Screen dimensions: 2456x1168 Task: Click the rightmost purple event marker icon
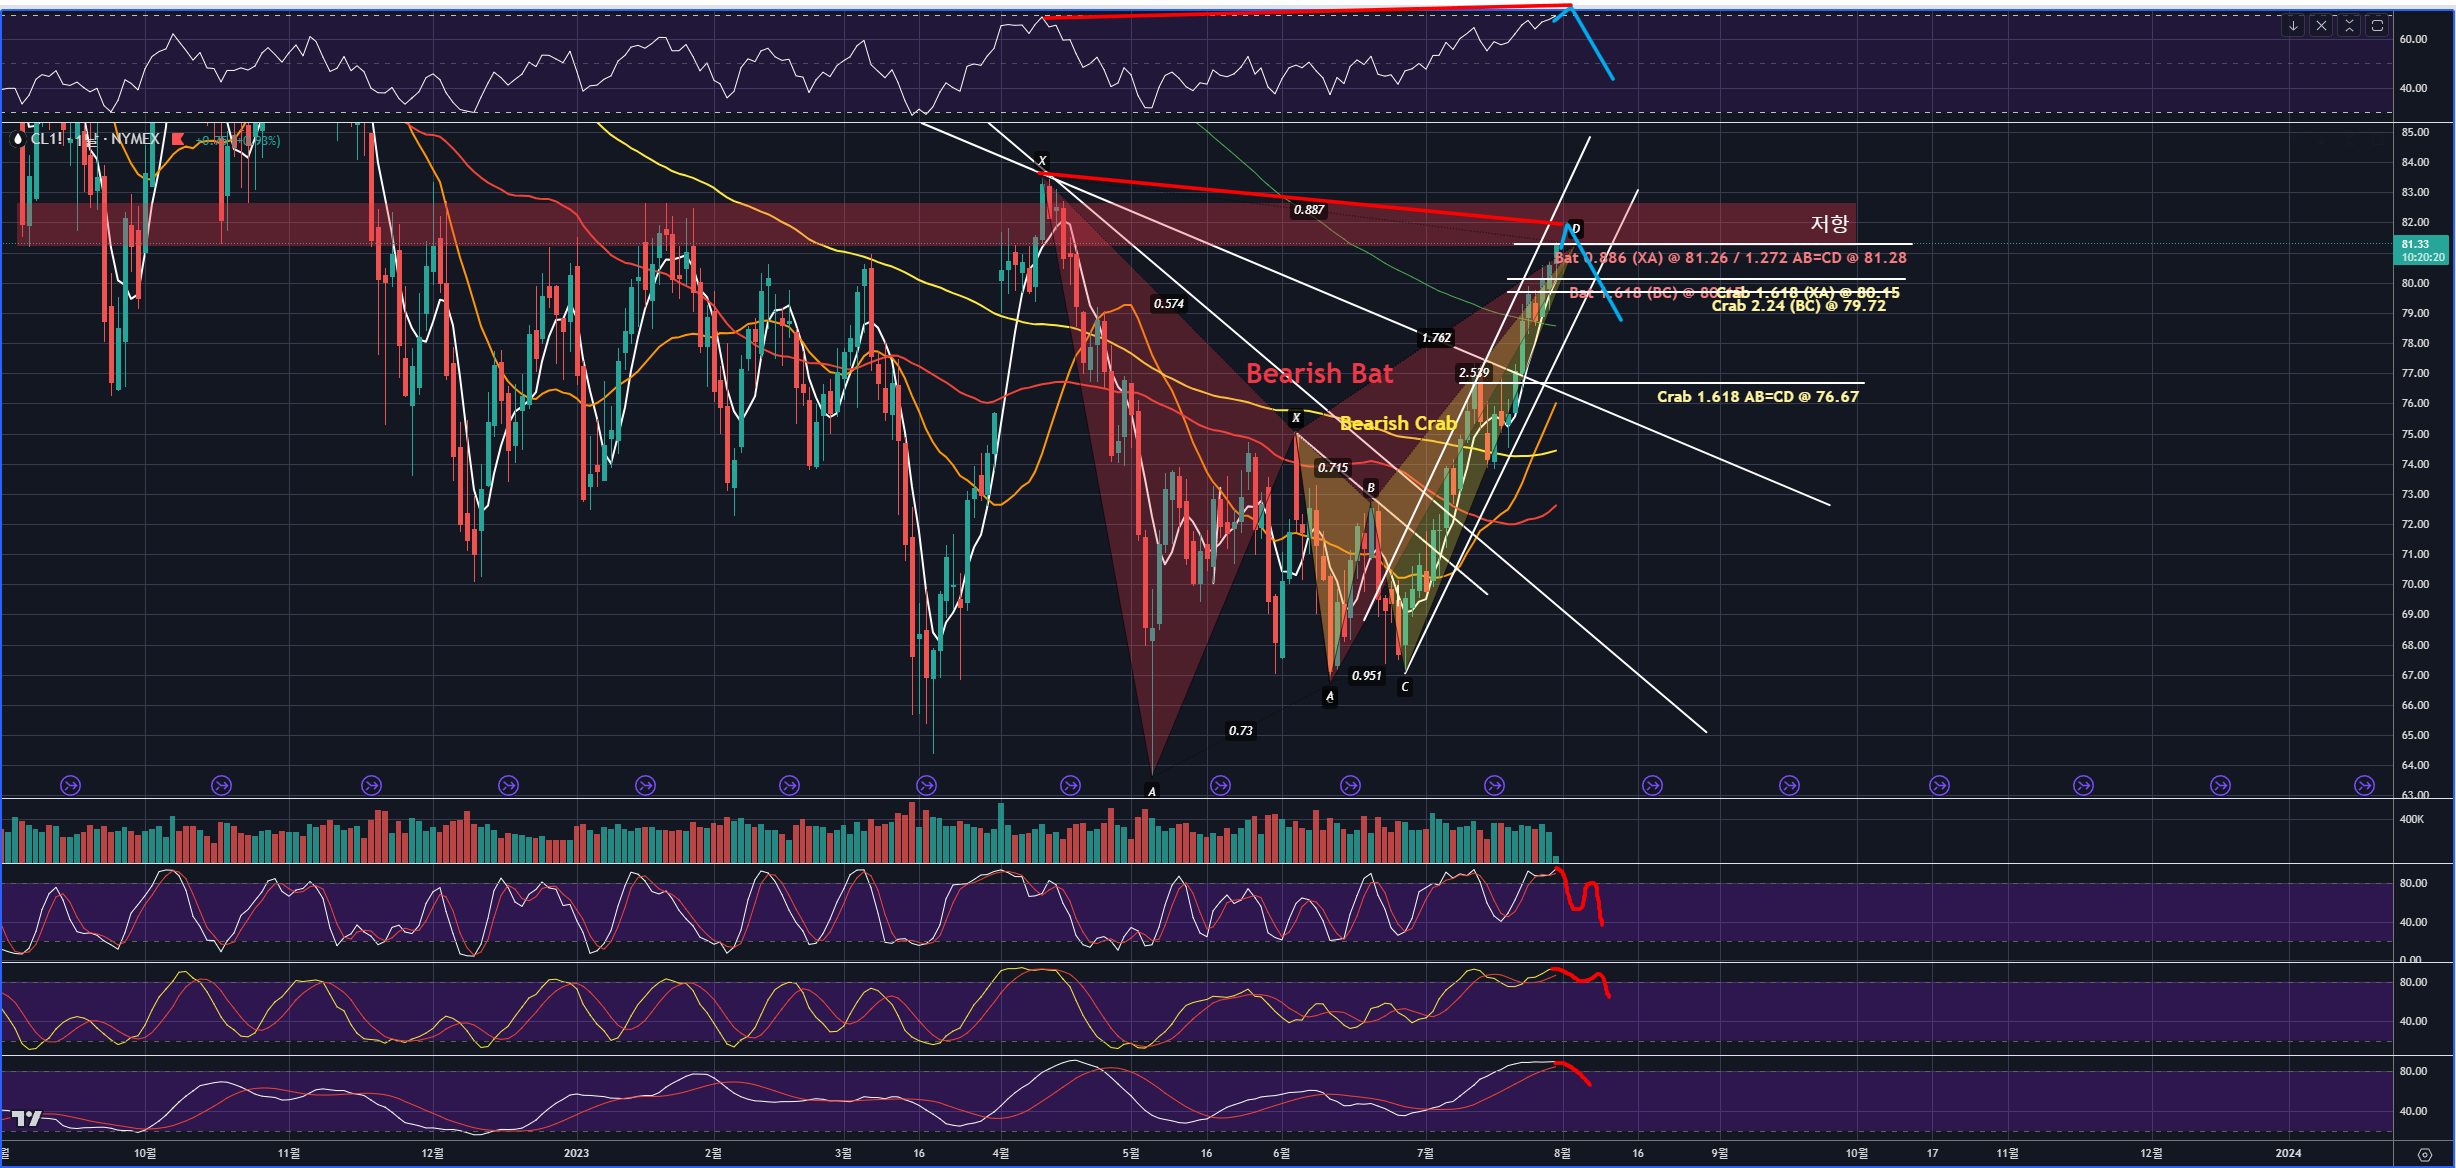tap(2364, 786)
